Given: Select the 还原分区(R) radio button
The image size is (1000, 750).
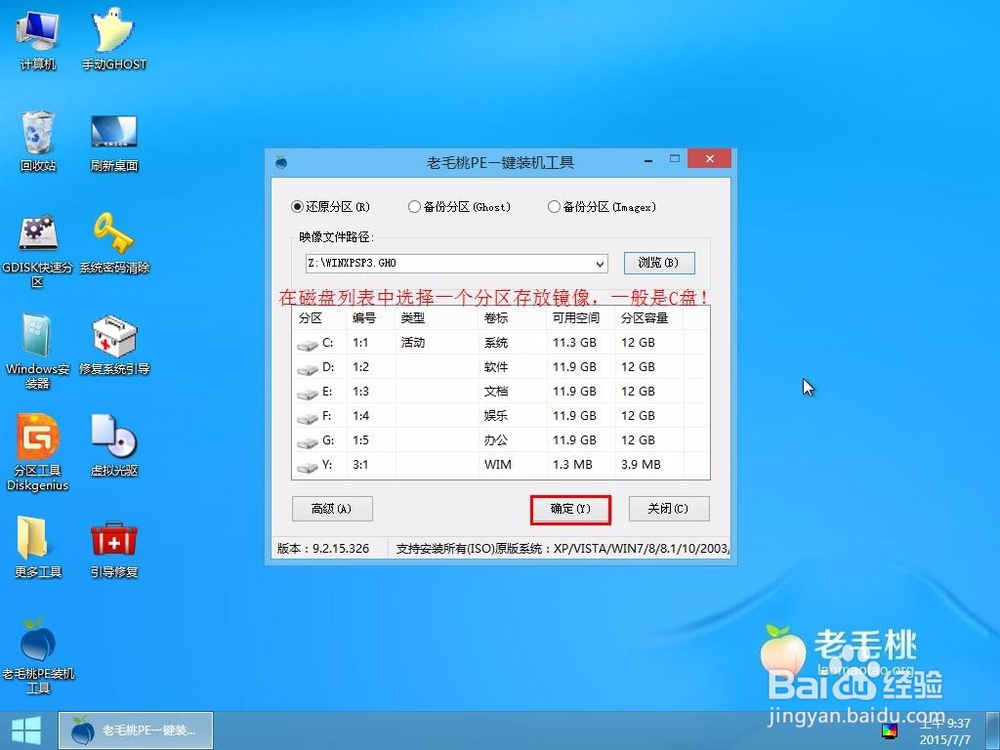Looking at the screenshot, I should [297, 207].
